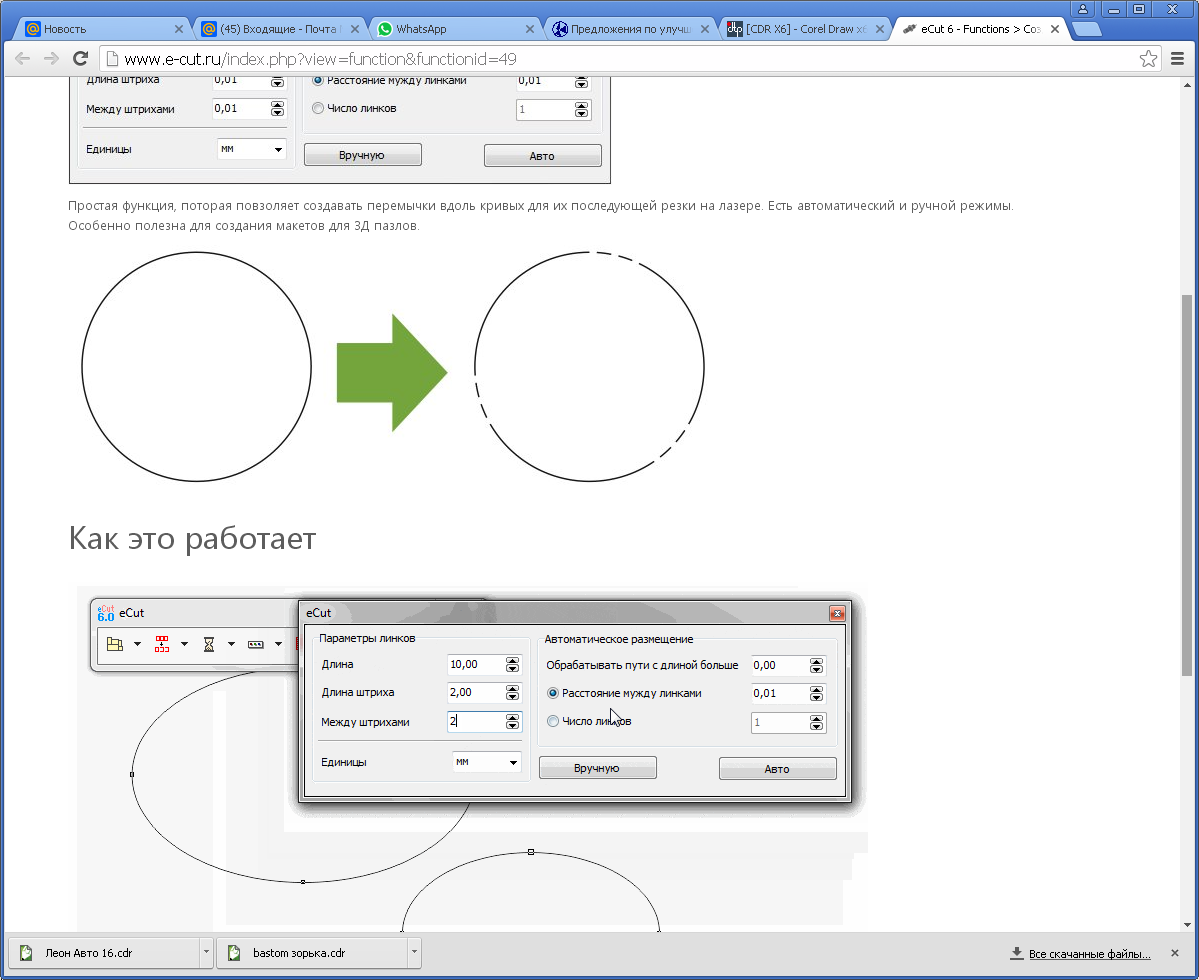Click Авто button in upper dialog image
Screen dimensions: 1199x980
point(542,155)
